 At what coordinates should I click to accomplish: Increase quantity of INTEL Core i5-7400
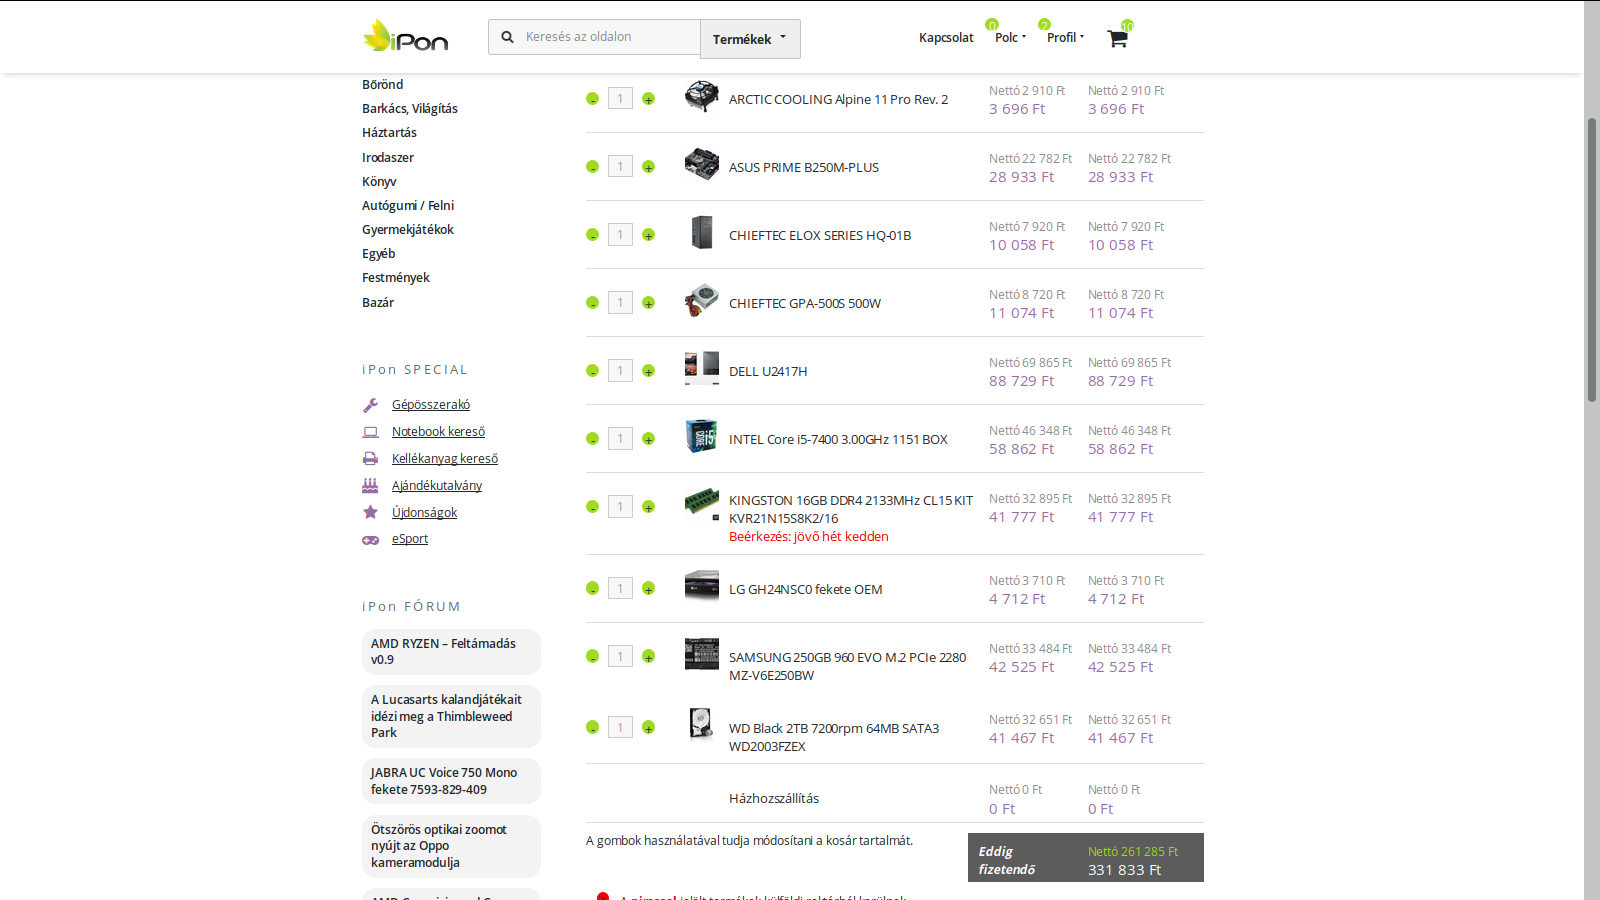click(x=648, y=439)
